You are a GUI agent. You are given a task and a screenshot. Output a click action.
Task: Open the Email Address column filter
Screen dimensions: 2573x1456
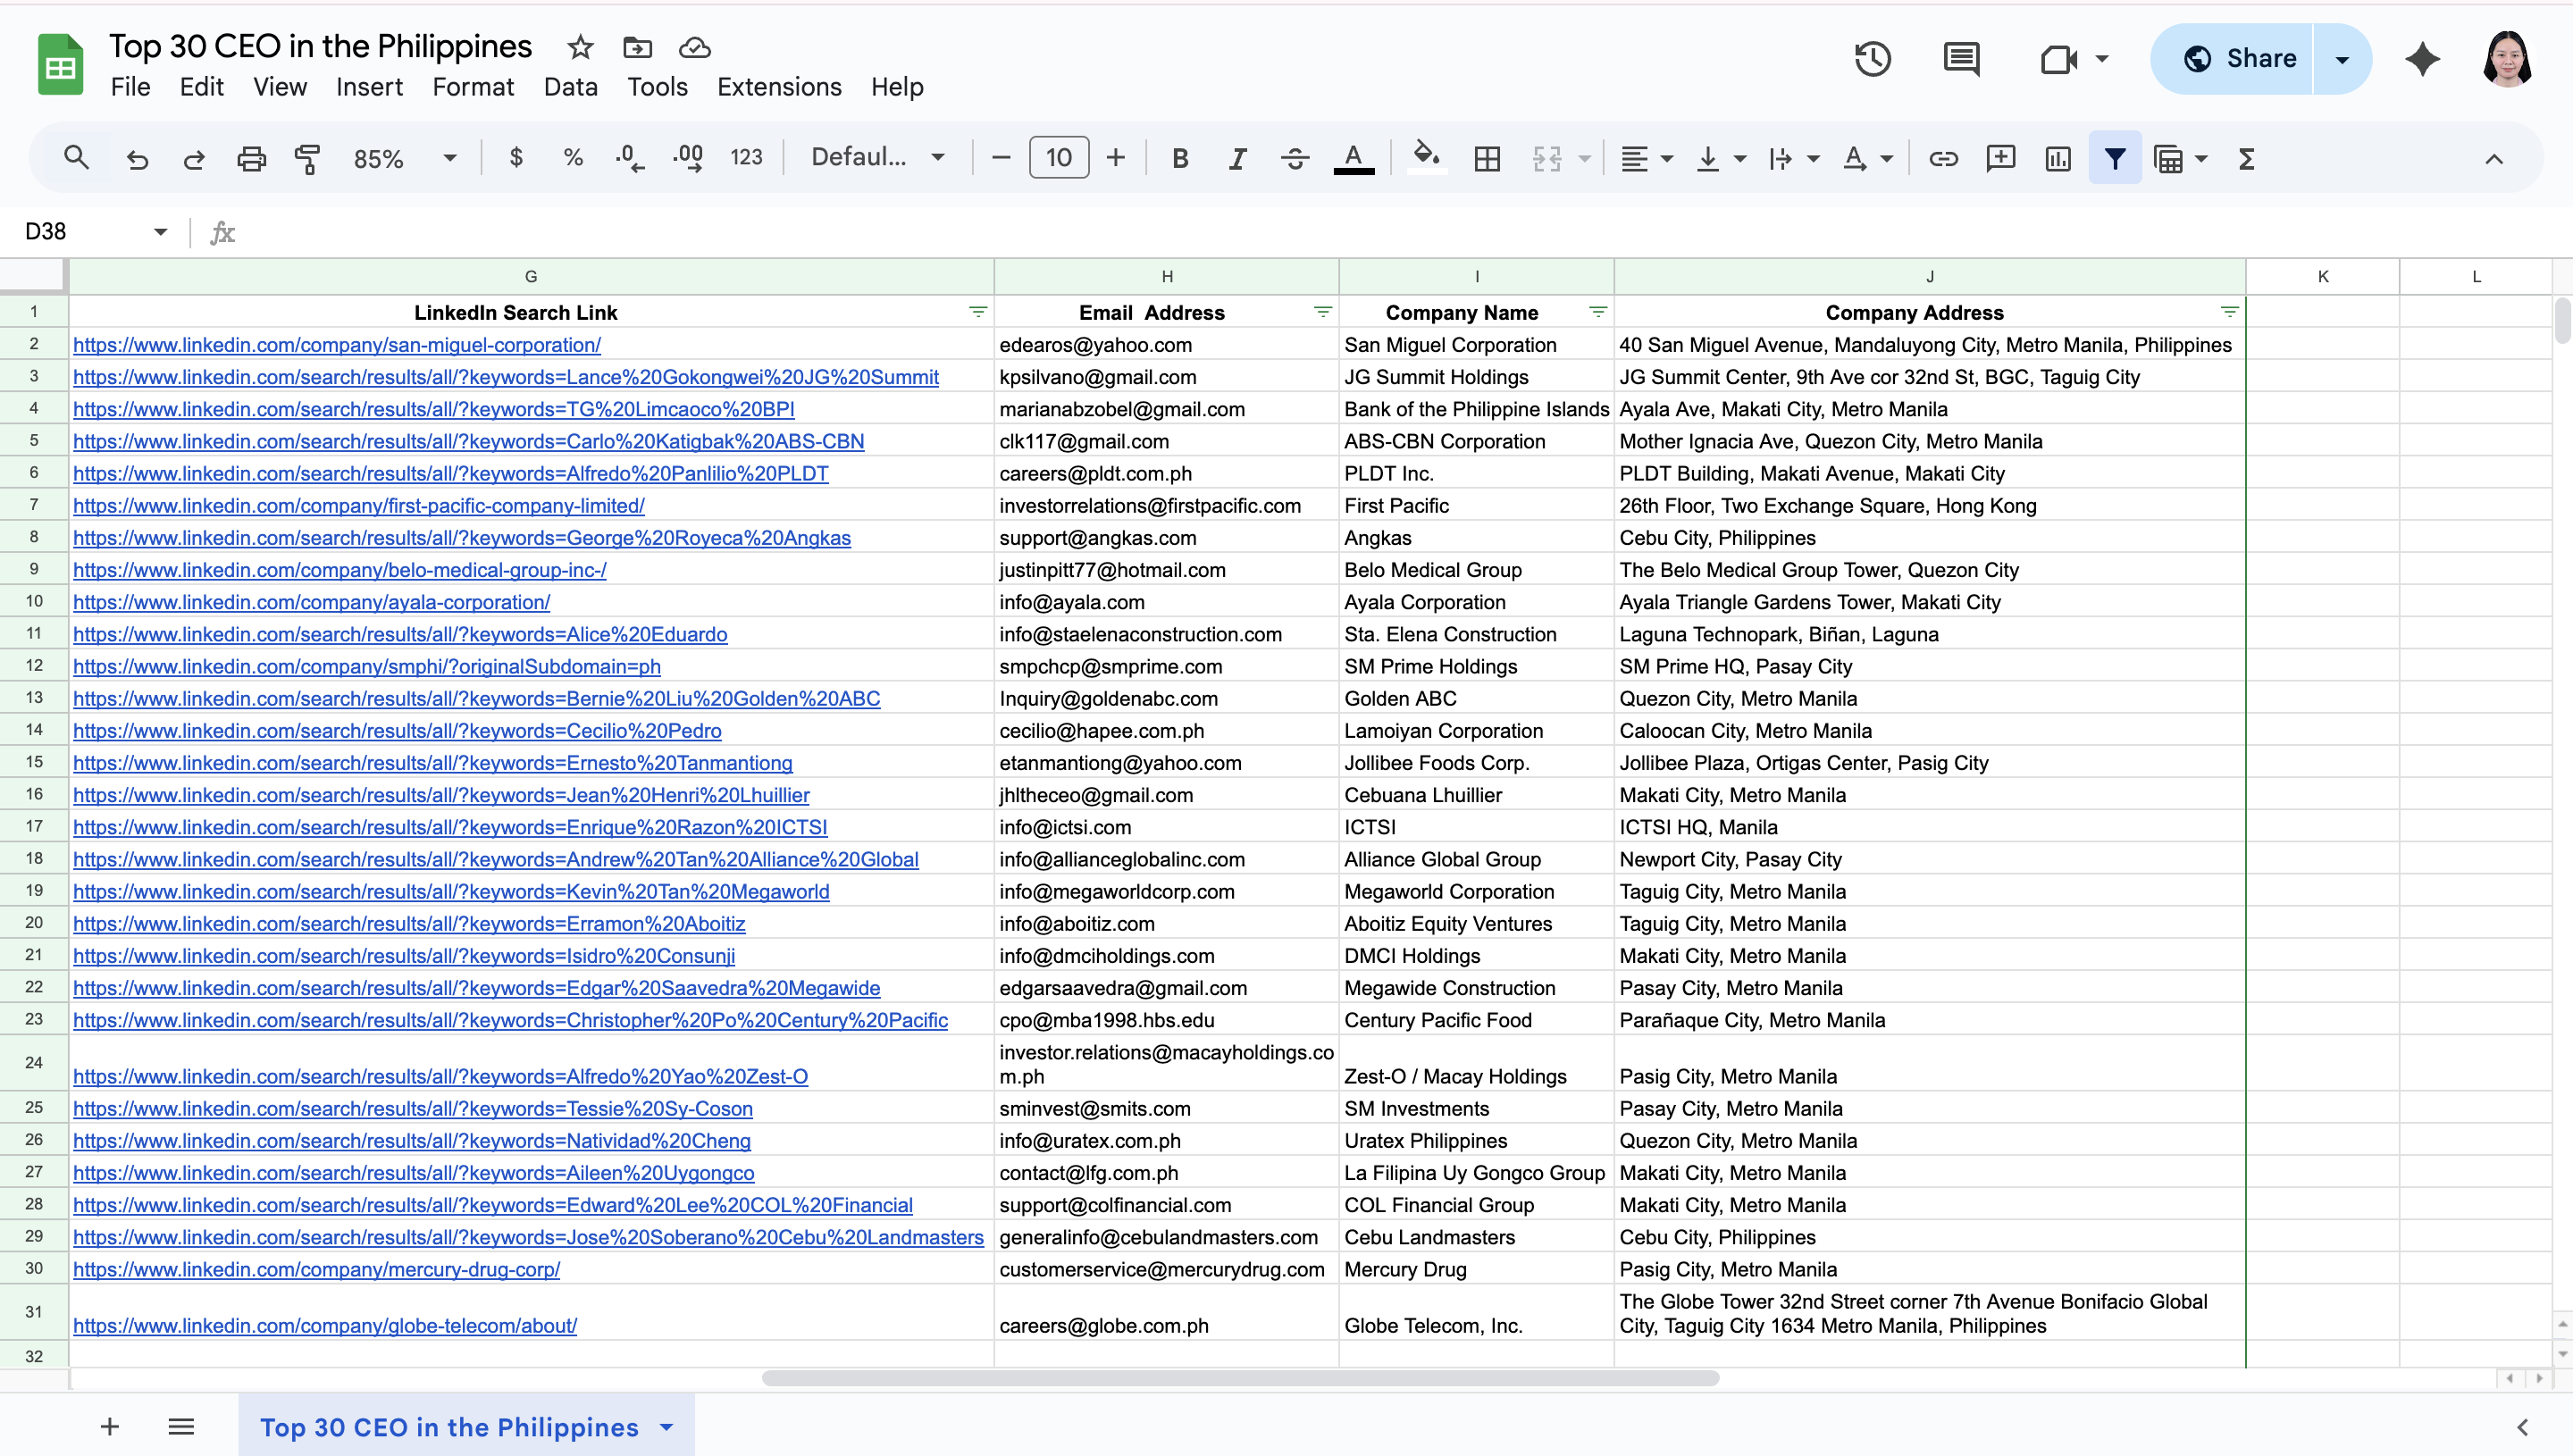tap(1322, 312)
